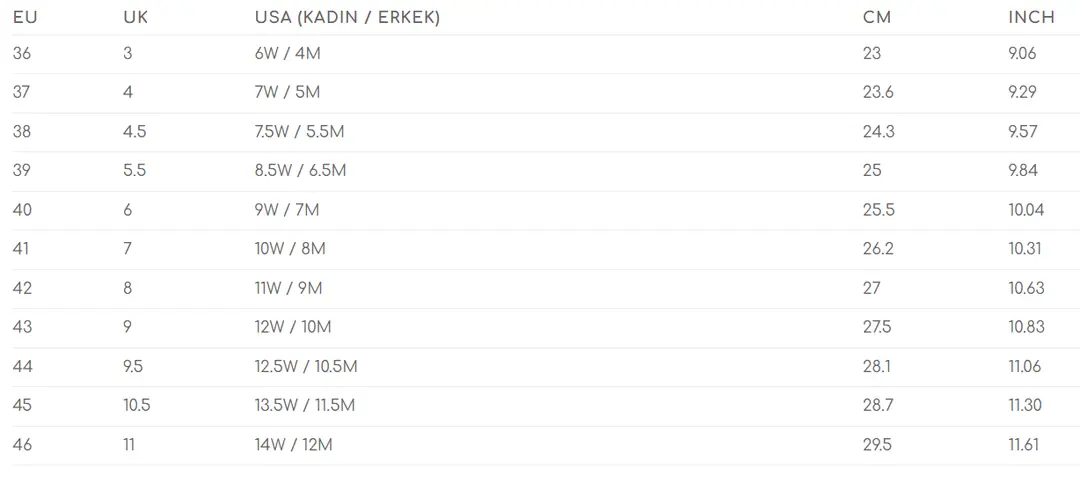
Task: Click the 10.63 inch value
Action: click(1026, 288)
